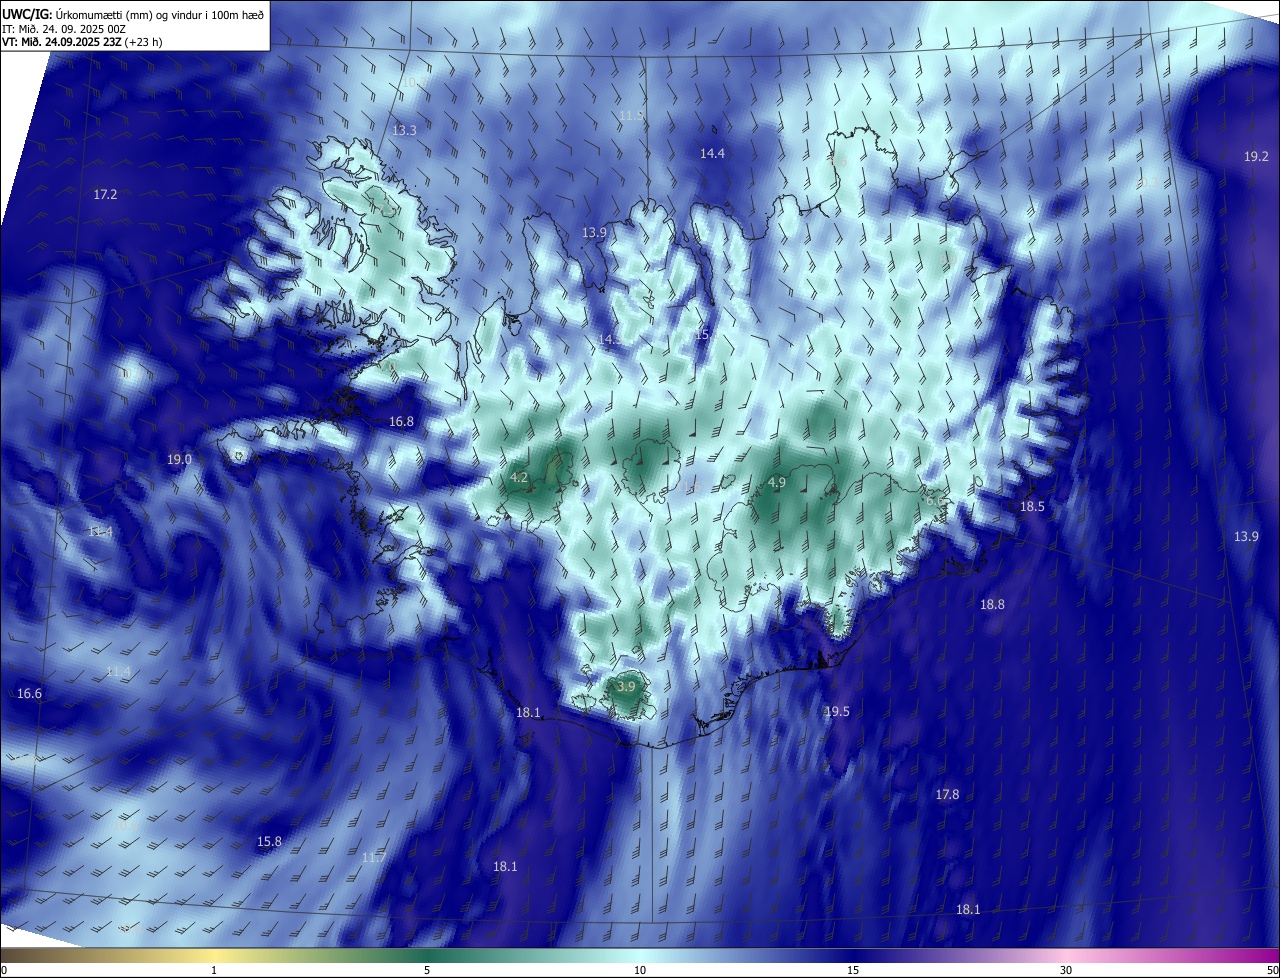Click the 4.2 value on green area
The width and height of the screenshot is (1280, 978).
pos(519,478)
